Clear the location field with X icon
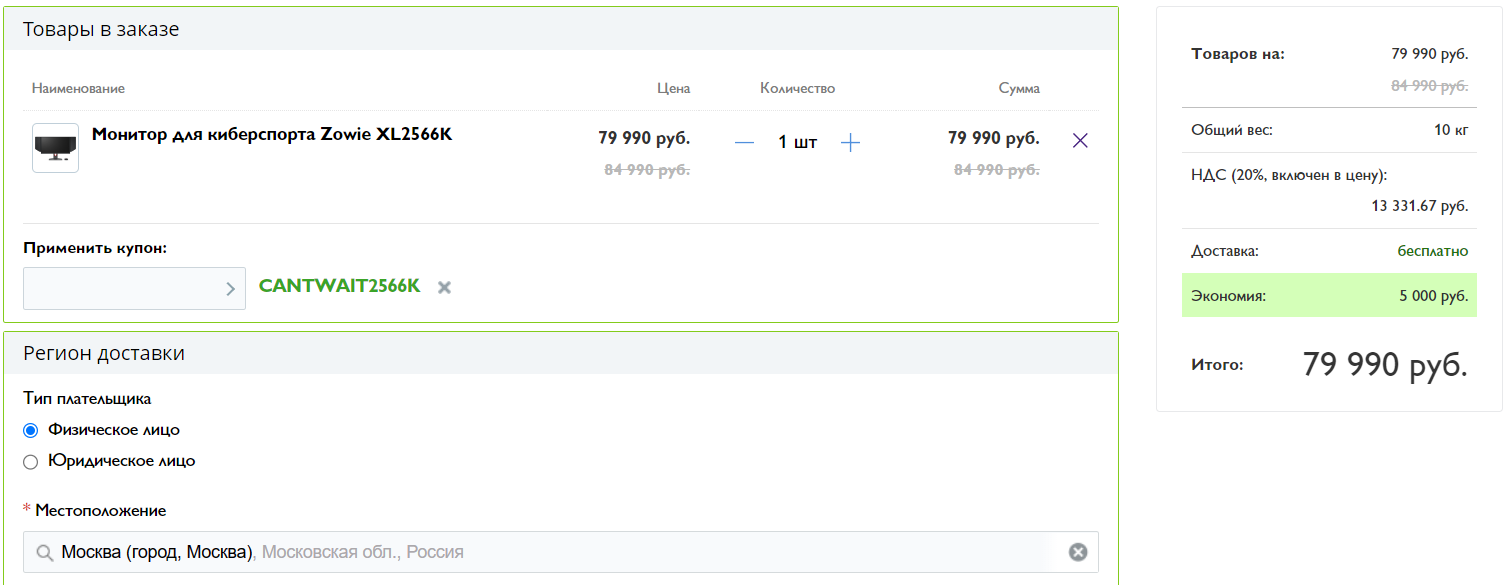1506x585 pixels. pos(1077,552)
